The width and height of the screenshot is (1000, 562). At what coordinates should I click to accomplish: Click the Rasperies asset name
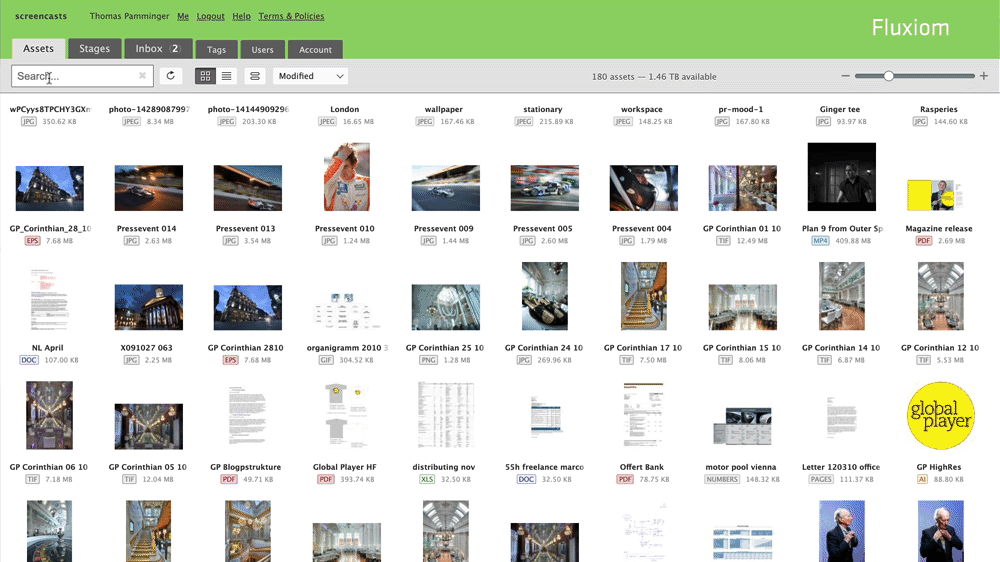coord(939,109)
